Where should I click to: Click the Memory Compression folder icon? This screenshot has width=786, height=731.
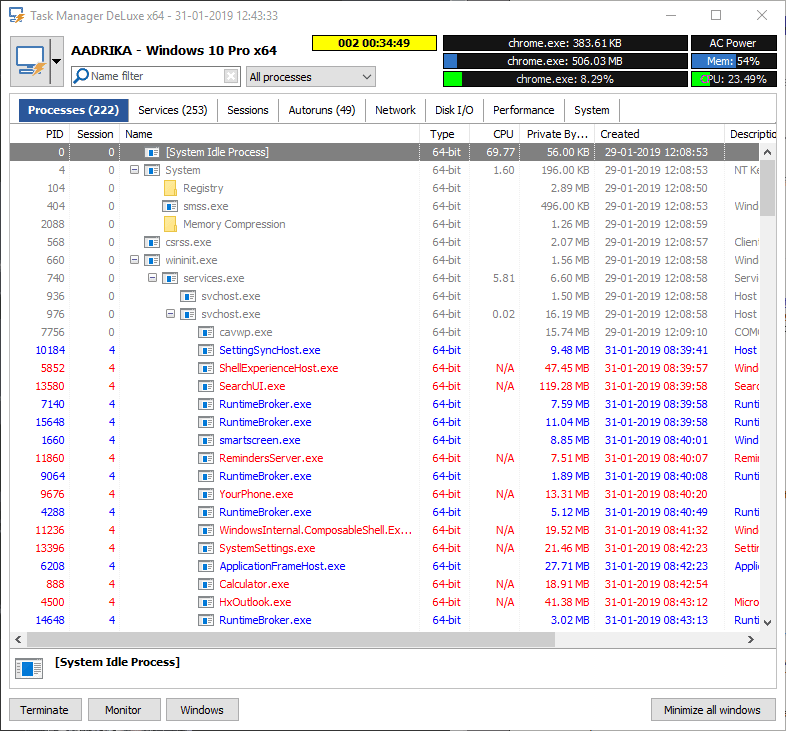(x=170, y=224)
